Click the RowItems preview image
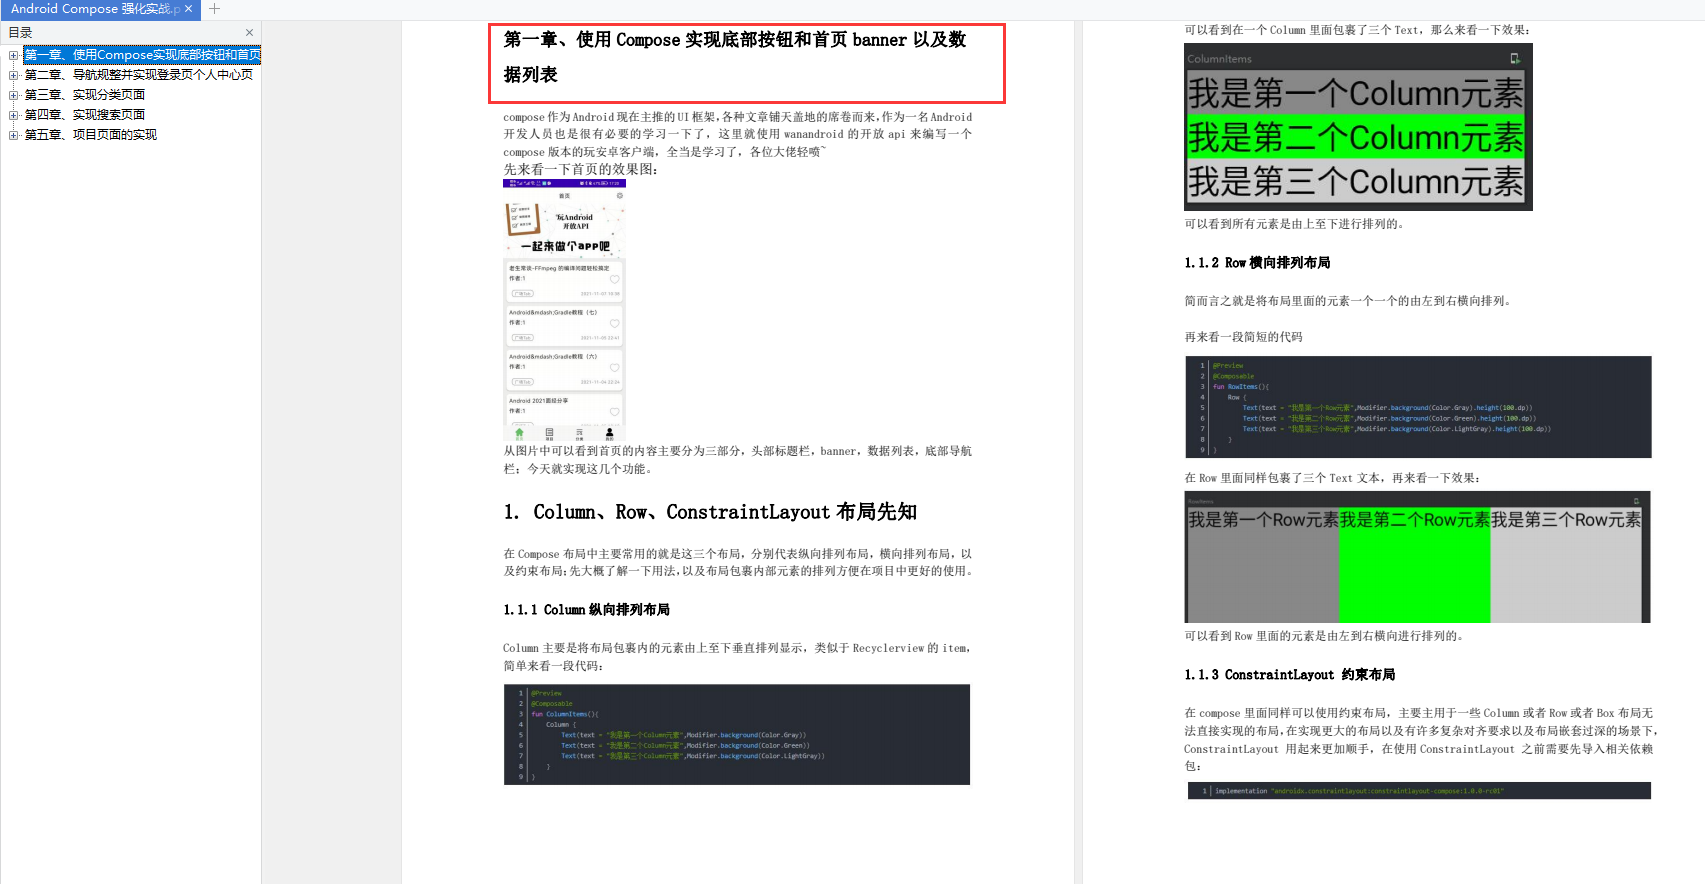This screenshot has height=884, width=1705. (1418, 557)
